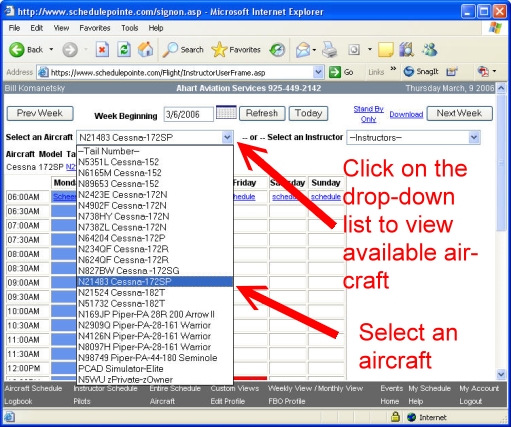Image resolution: width=511 pixels, height=427 pixels.
Task: Open the Instructors dropdown list
Action: pyautogui.click(x=413, y=137)
